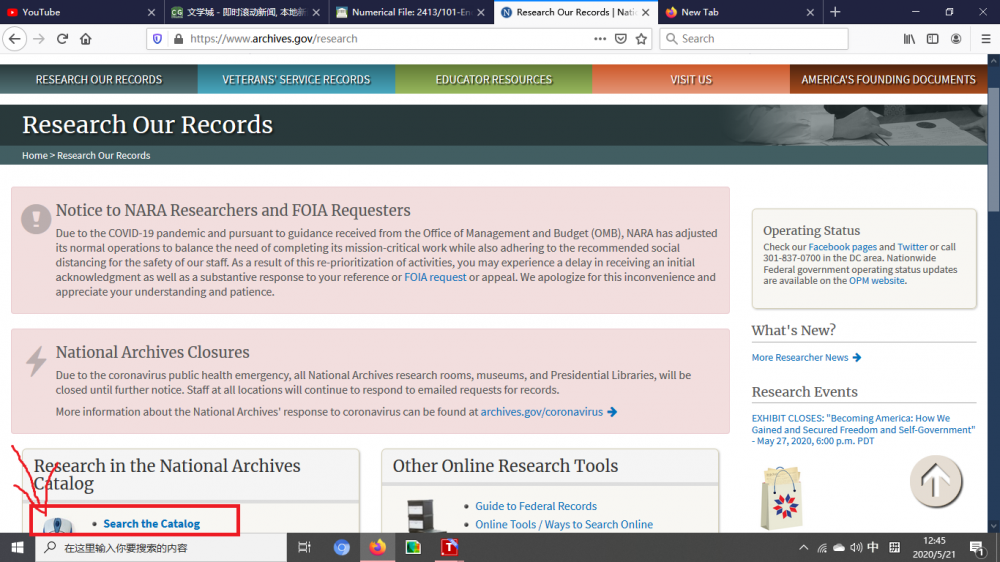
Task: Select the Educator Resources nav item
Action: (493, 79)
